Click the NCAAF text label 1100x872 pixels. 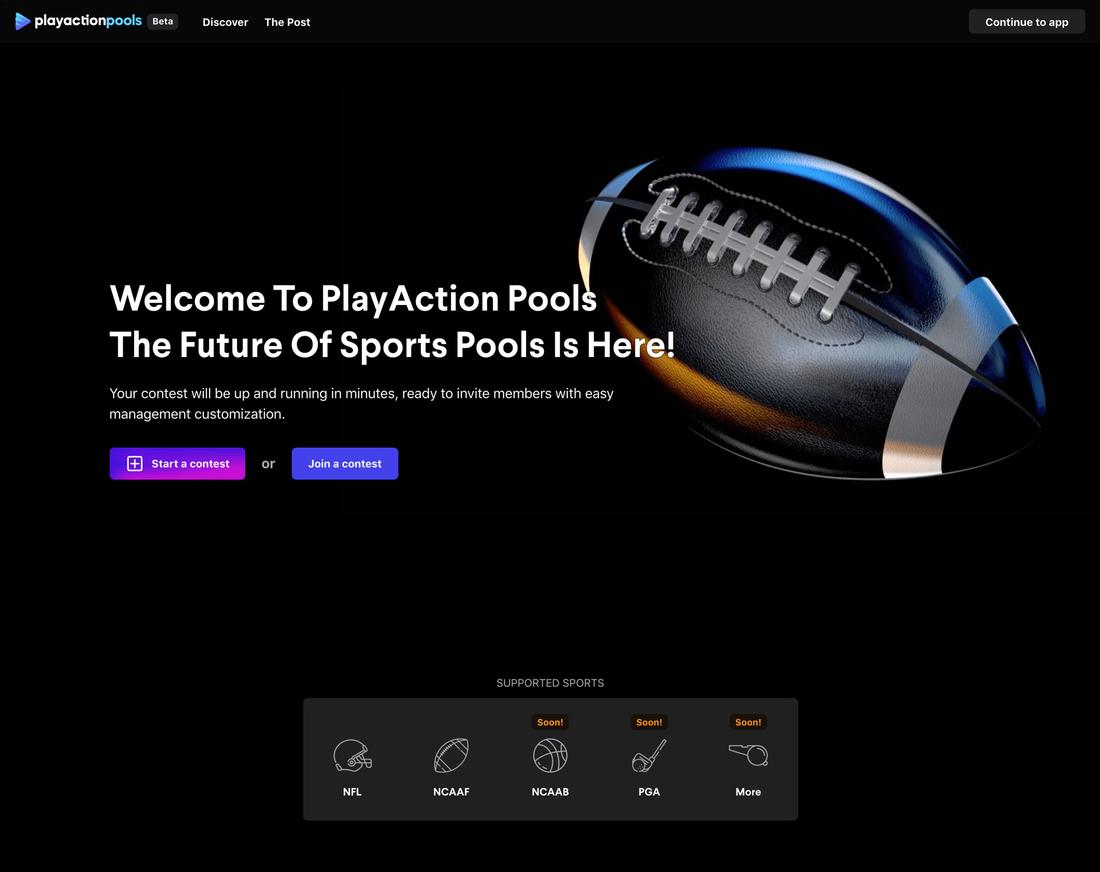pos(451,792)
